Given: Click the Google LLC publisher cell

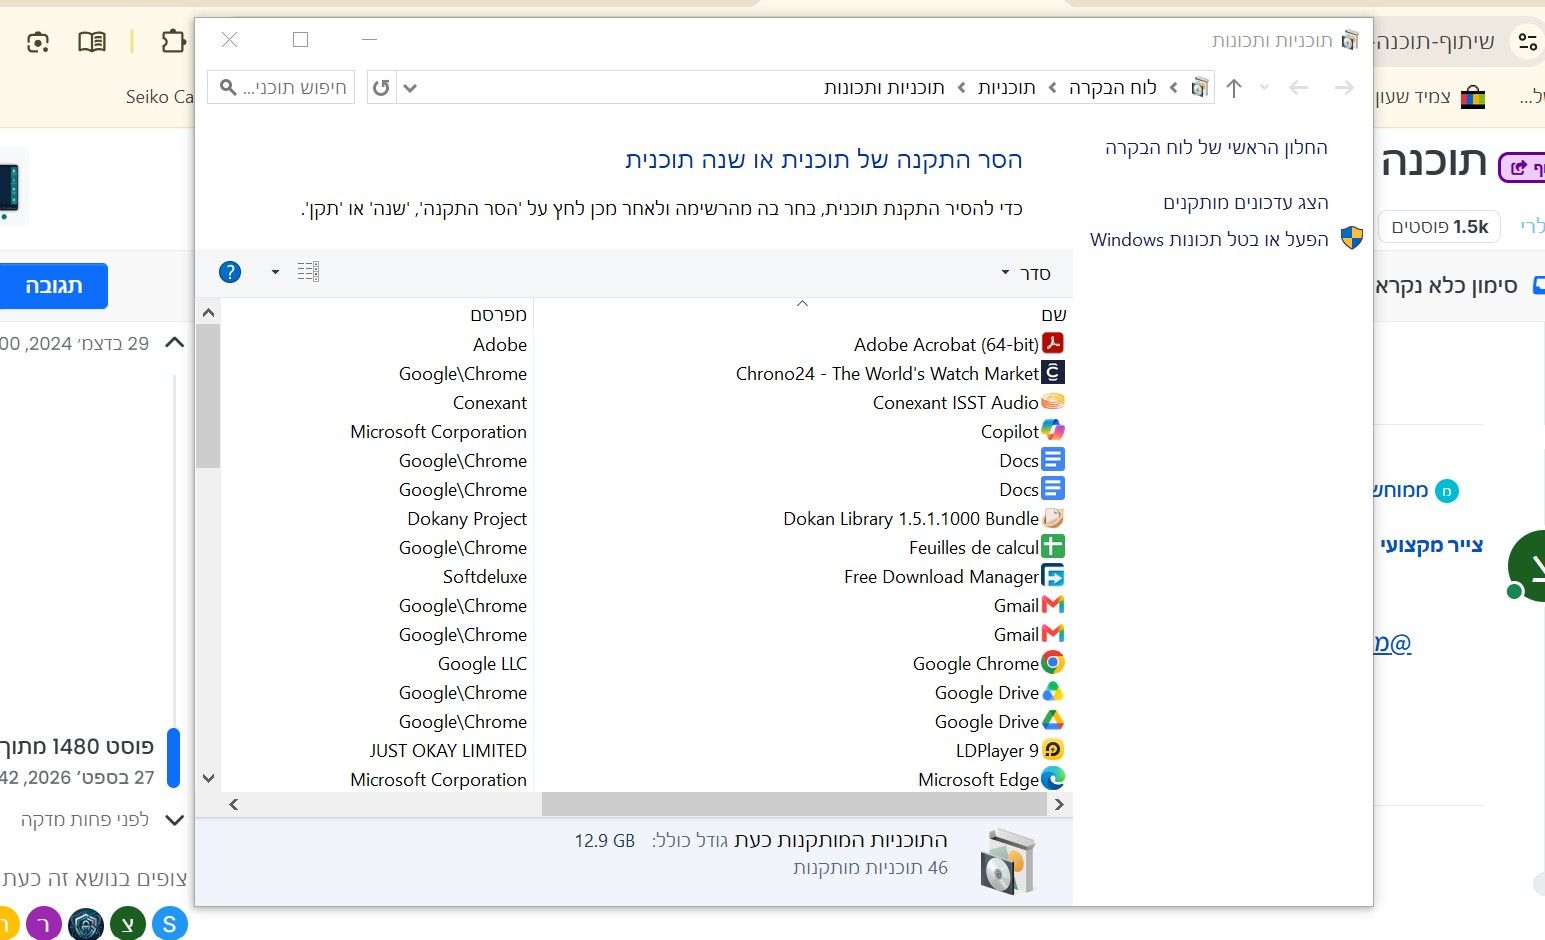Looking at the screenshot, I should click(x=482, y=664).
